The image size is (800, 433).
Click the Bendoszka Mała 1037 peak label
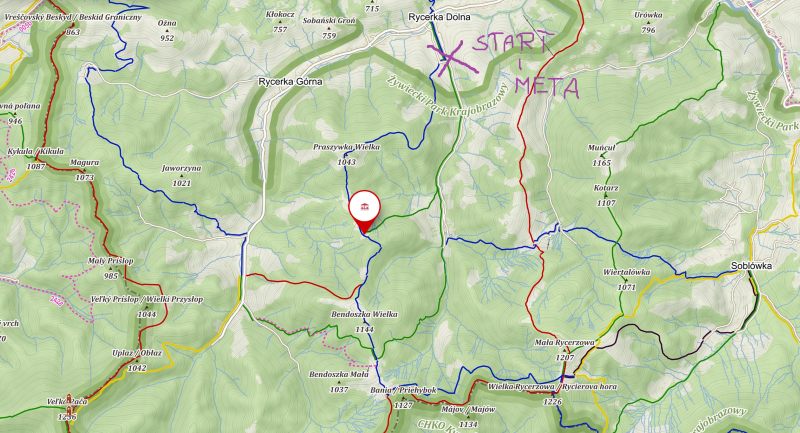[x=339, y=381]
